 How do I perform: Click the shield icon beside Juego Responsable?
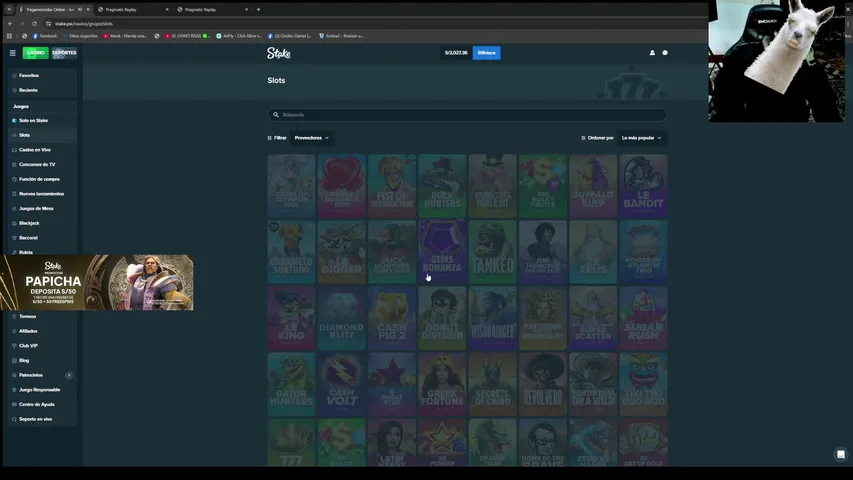[x=14, y=390]
